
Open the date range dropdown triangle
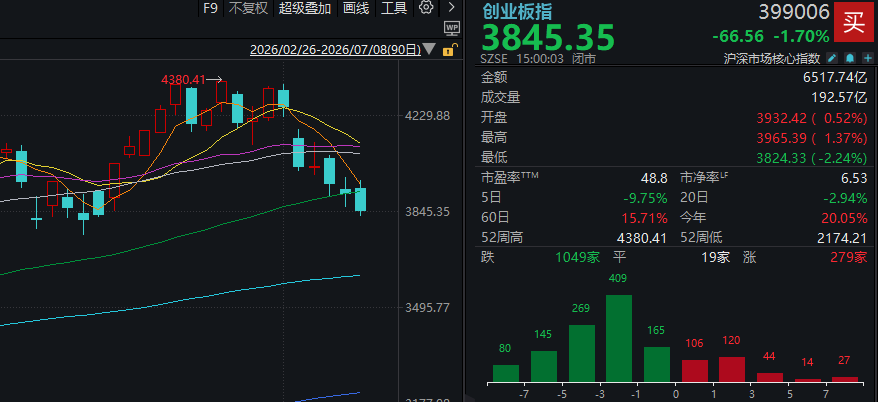(429, 49)
